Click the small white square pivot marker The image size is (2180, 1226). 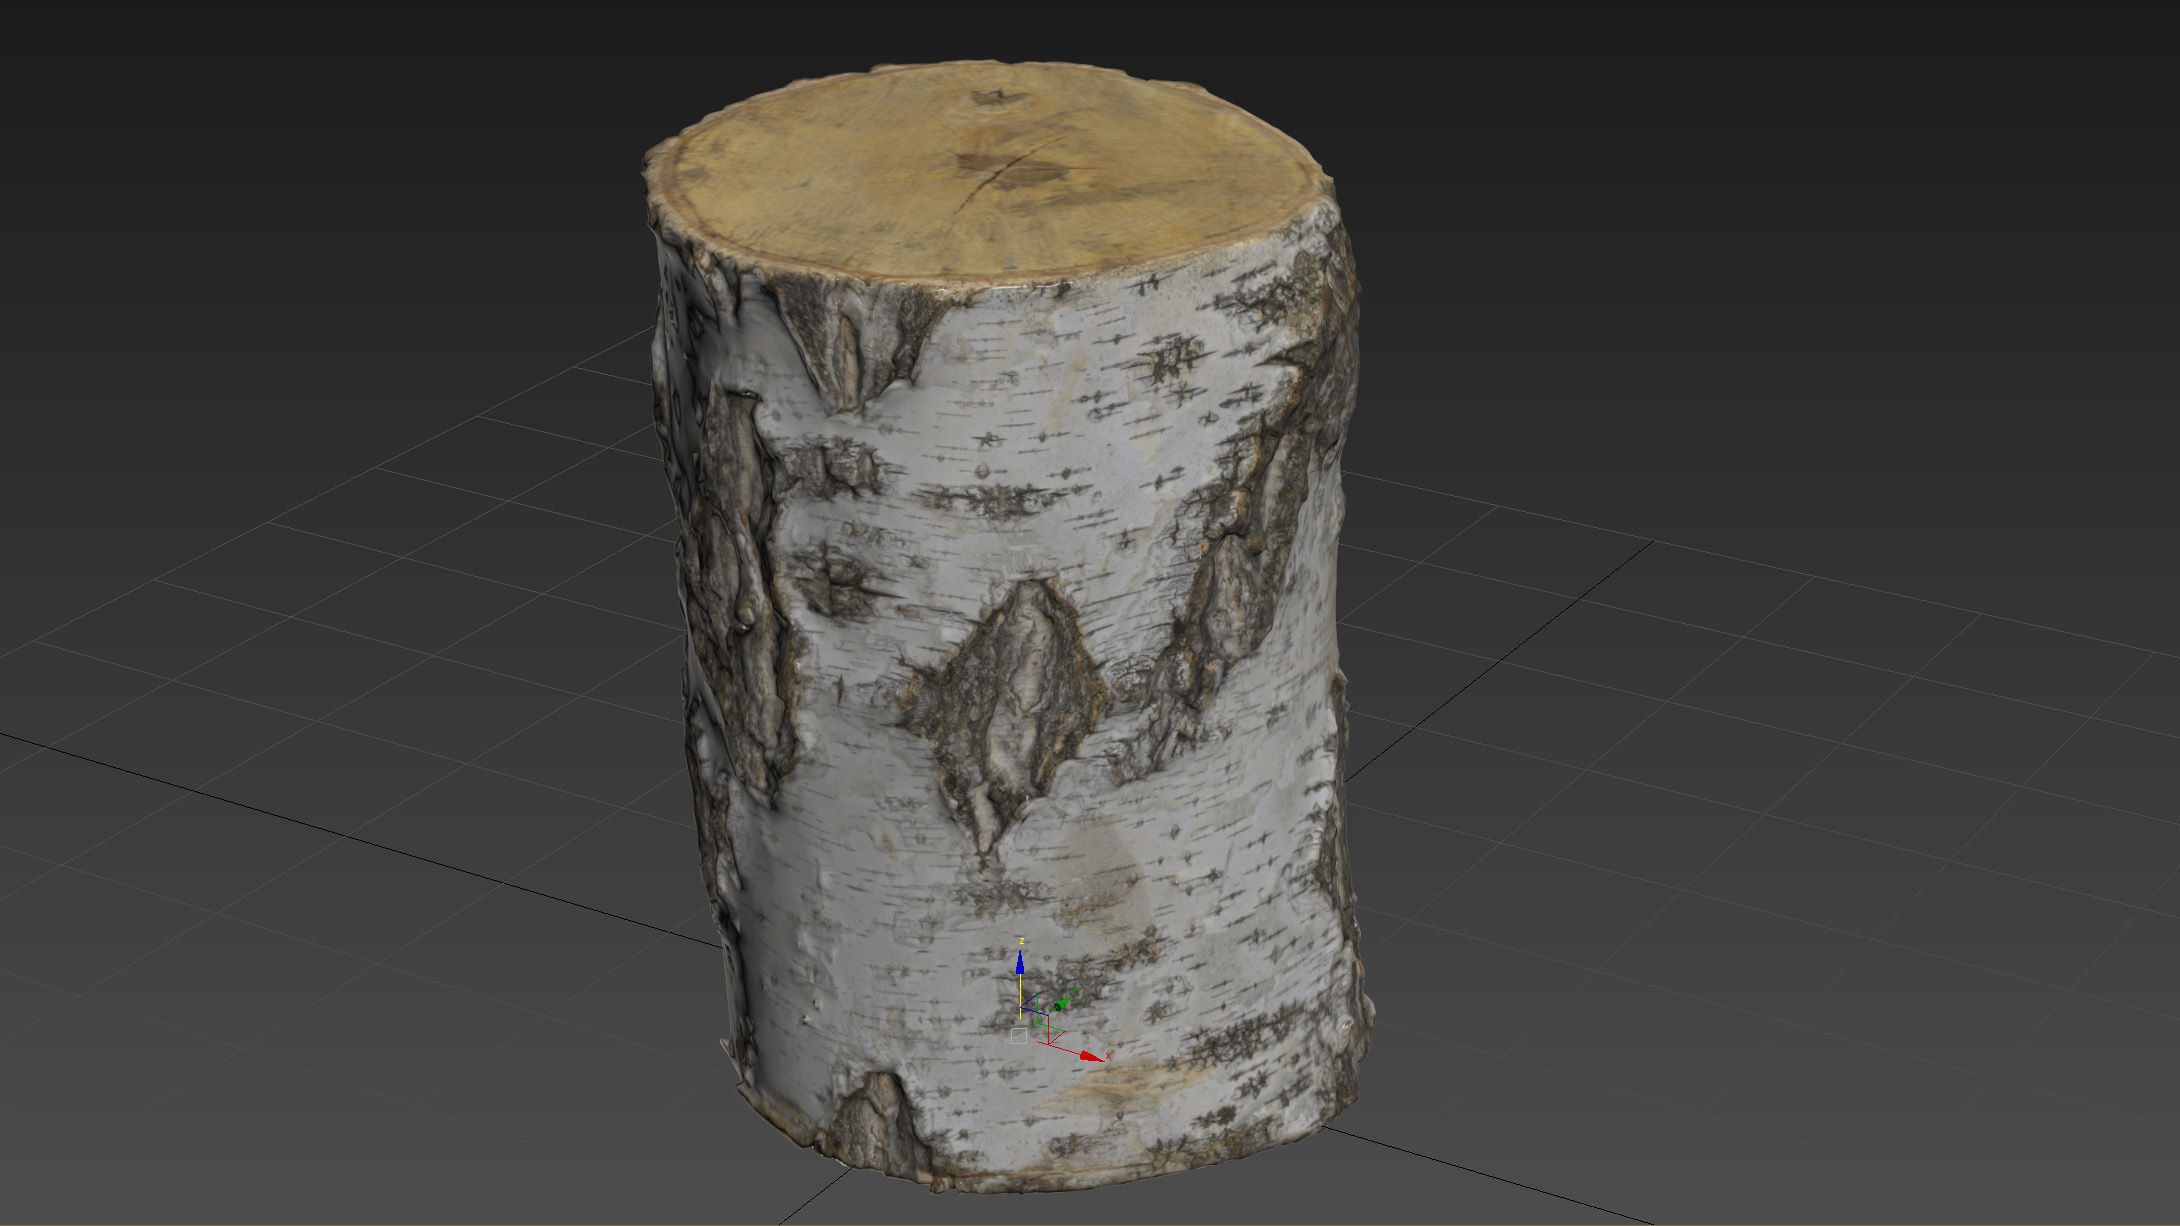pyautogui.click(x=1018, y=1036)
